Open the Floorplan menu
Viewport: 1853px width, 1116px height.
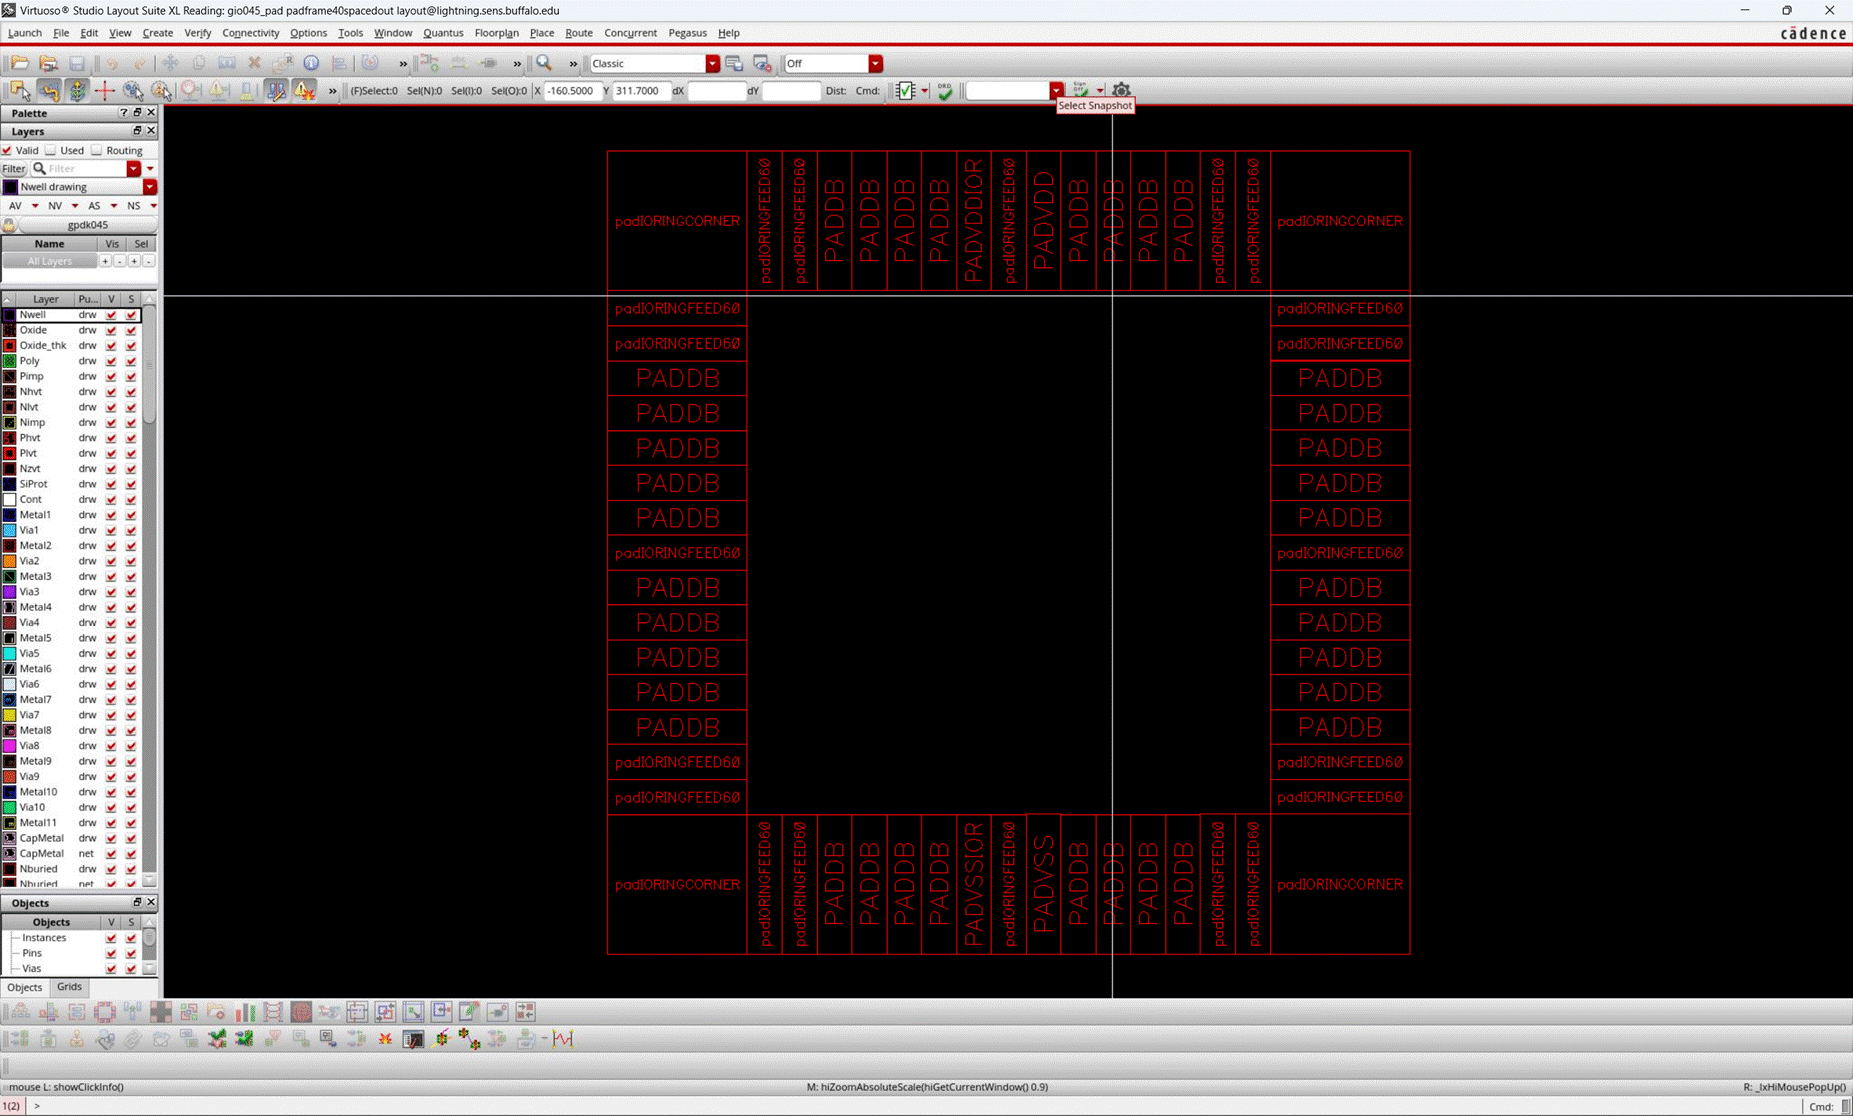[497, 33]
